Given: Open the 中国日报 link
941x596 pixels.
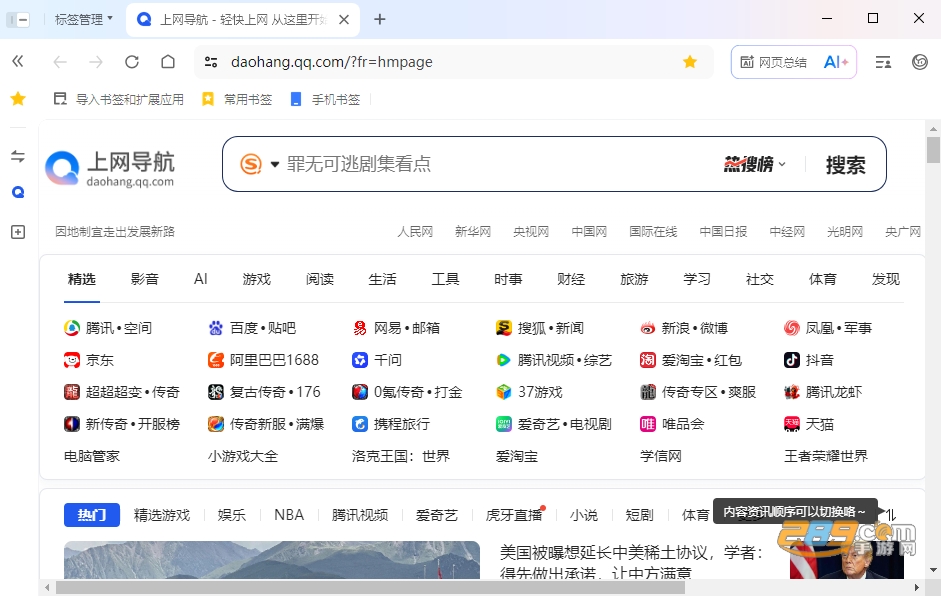Looking at the screenshot, I should point(723,232).
